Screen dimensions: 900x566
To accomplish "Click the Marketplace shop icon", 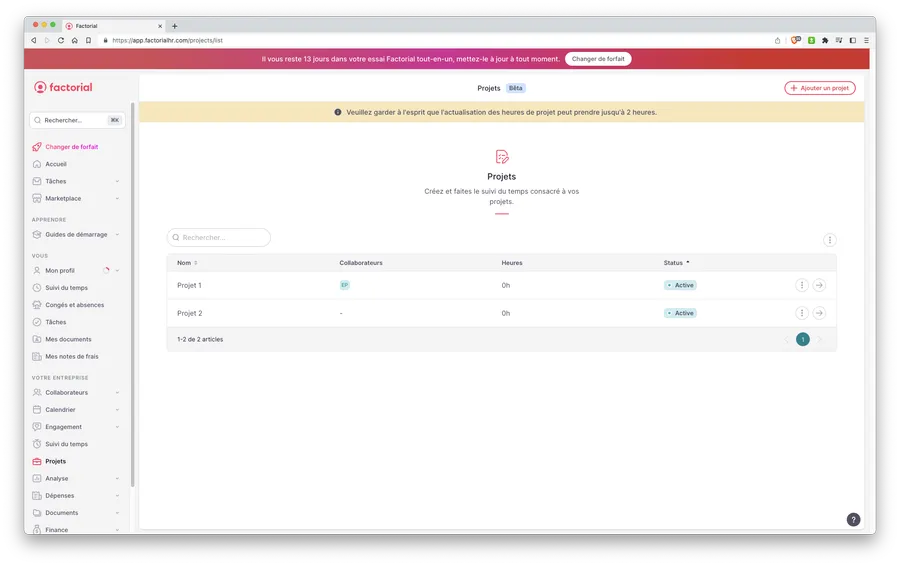I will 37,199.
